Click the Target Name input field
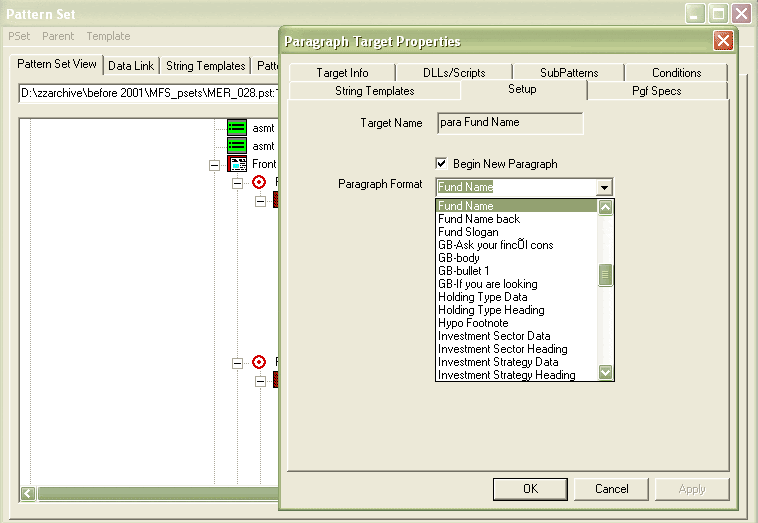The height and width of the screenshot is (523, 758). point(510,123)
